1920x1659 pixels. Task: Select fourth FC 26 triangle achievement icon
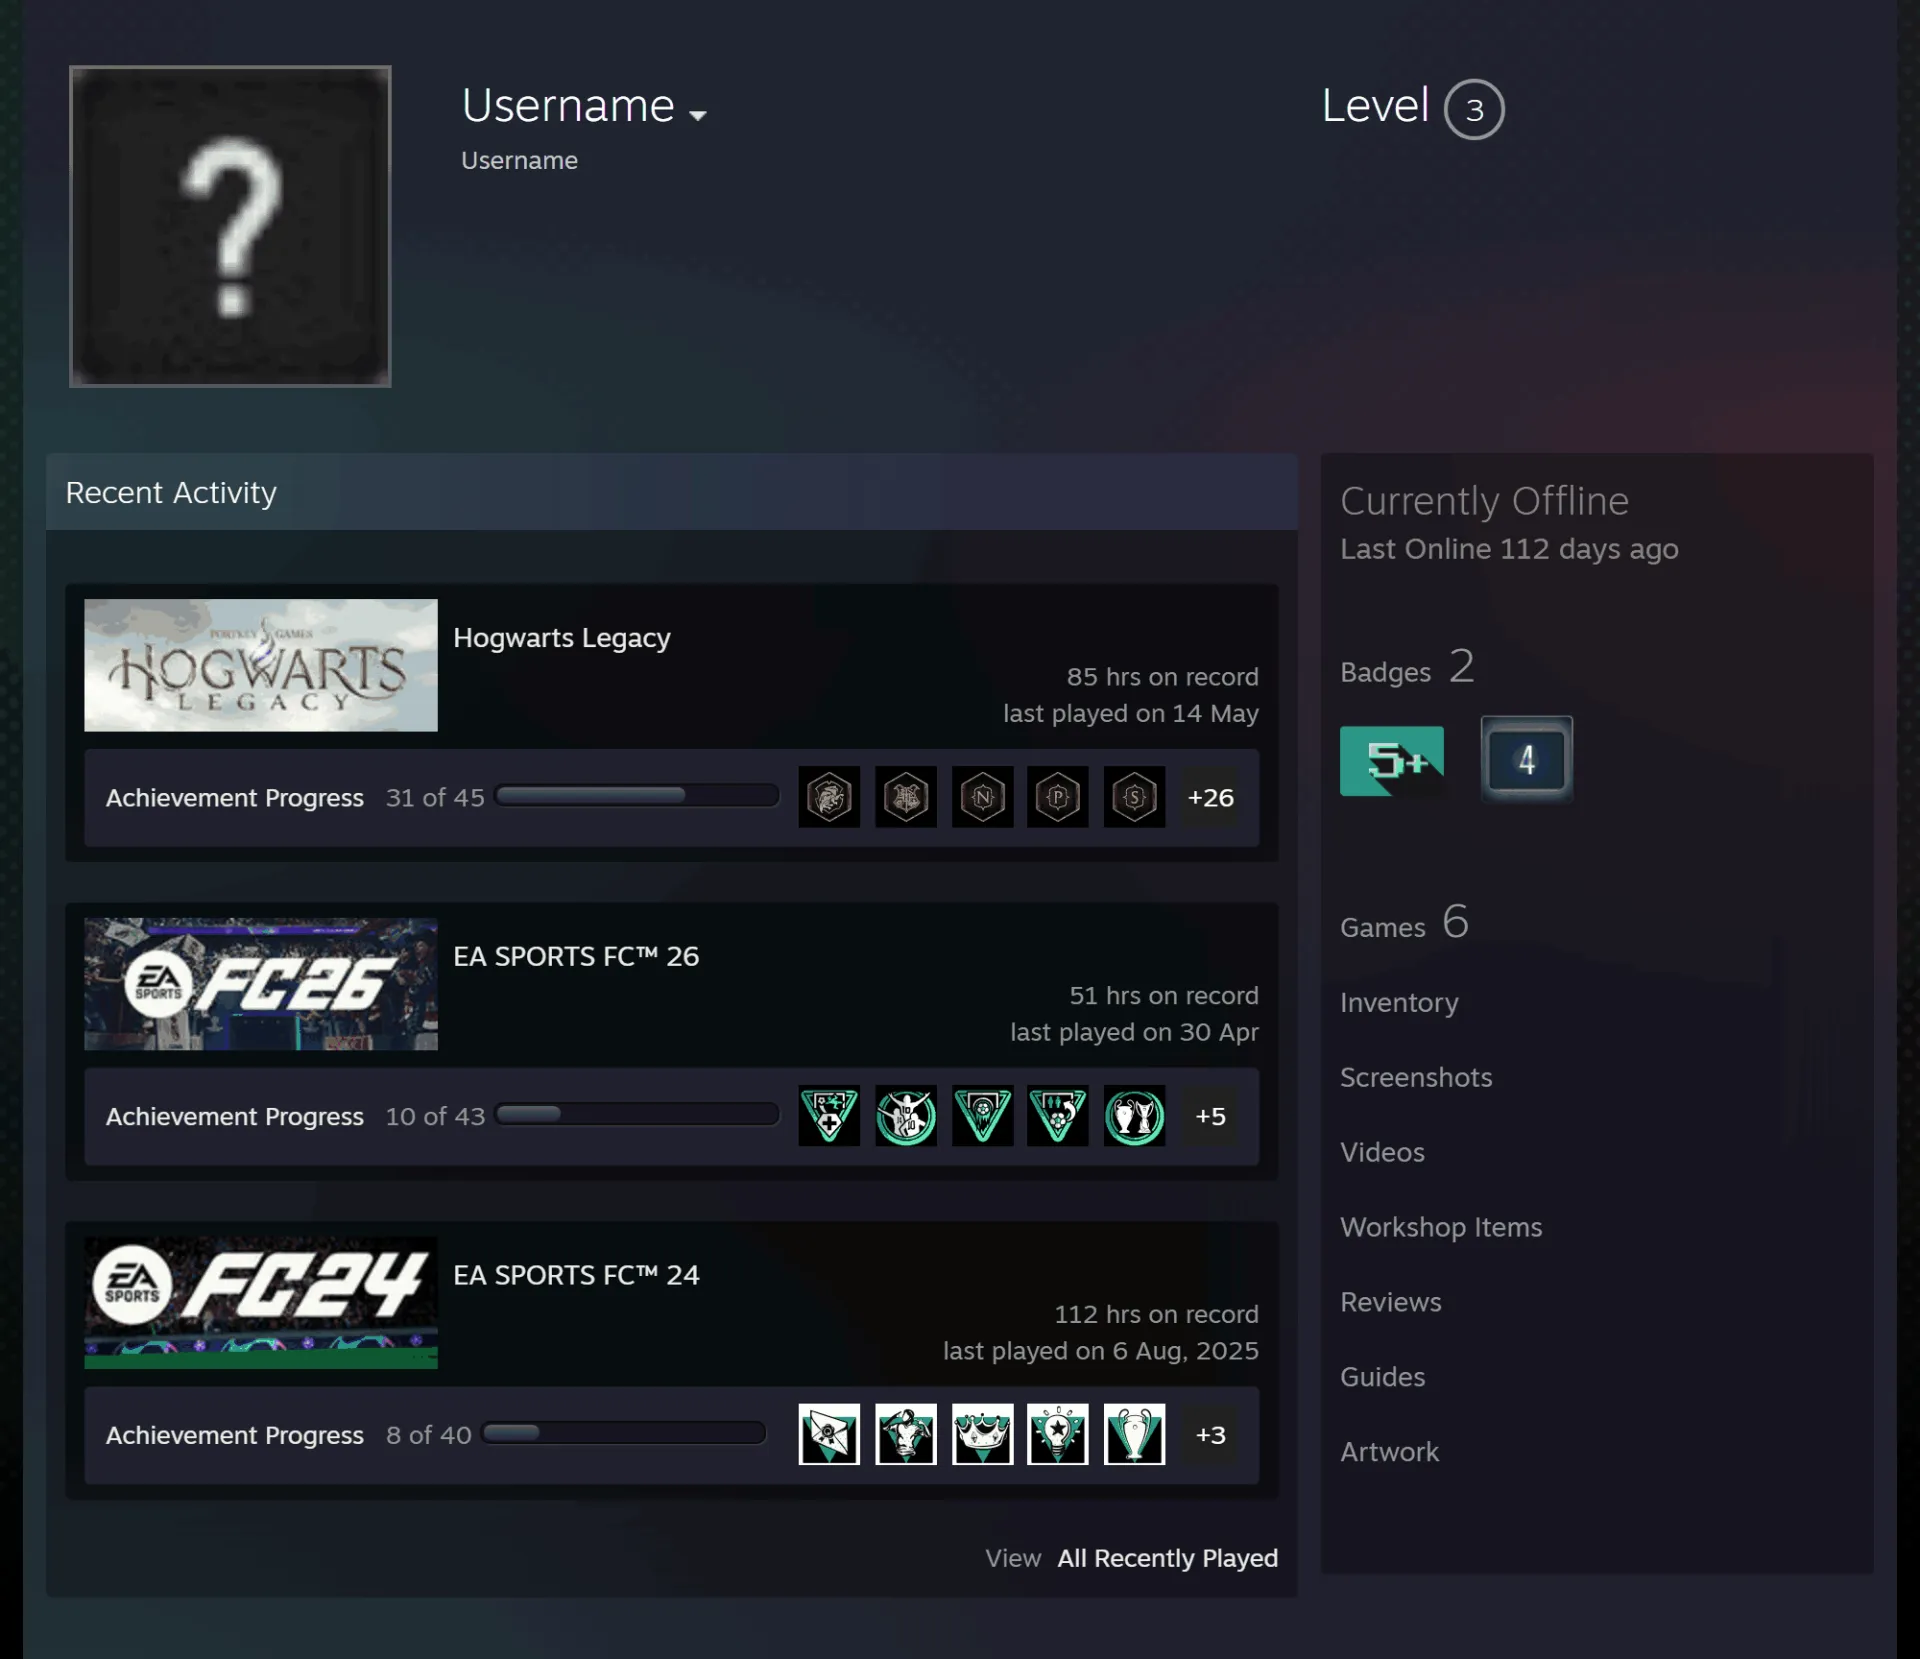tap(1058, 1115)
